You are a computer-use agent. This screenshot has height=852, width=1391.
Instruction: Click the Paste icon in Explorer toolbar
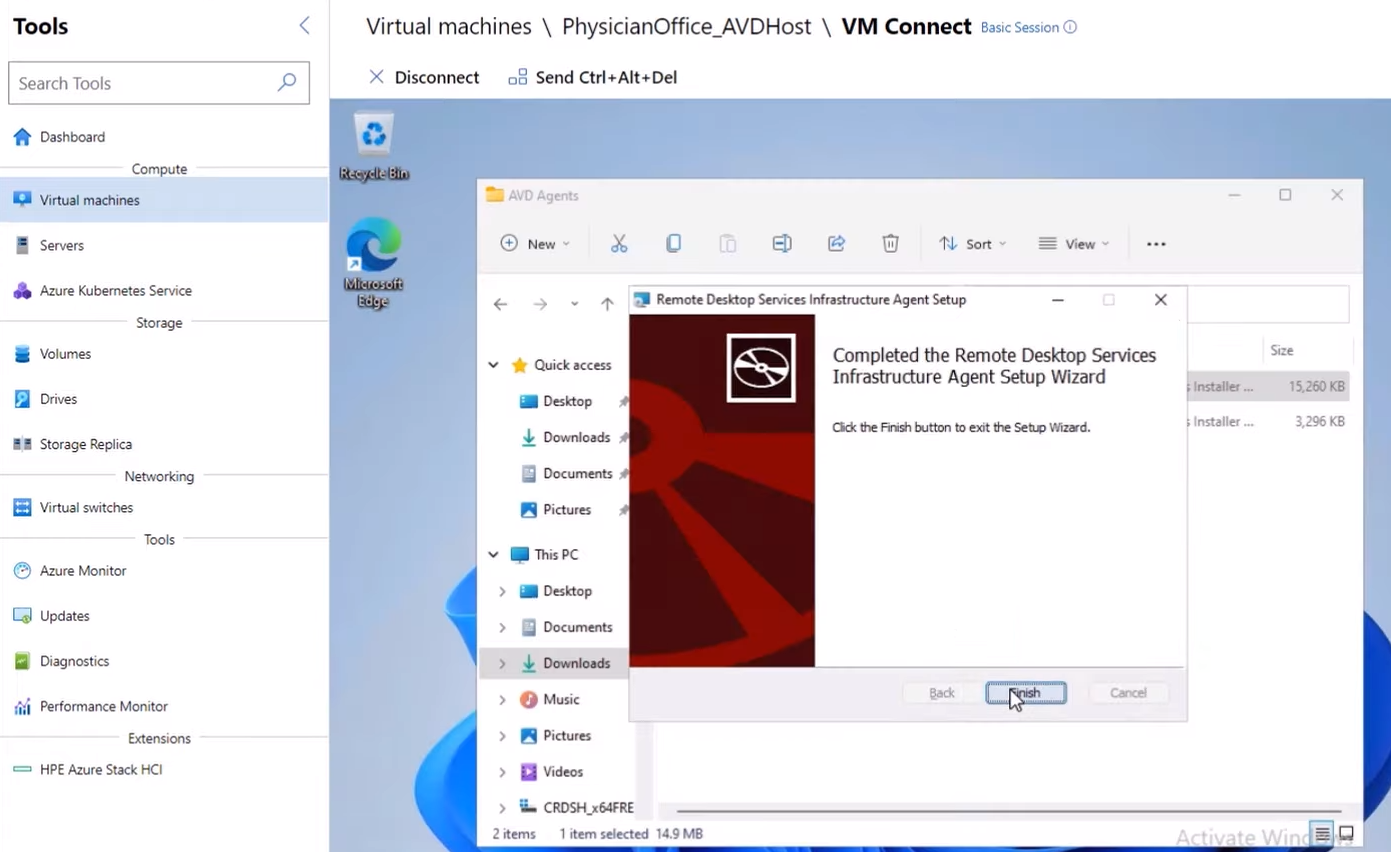click(x=728, y=244)
